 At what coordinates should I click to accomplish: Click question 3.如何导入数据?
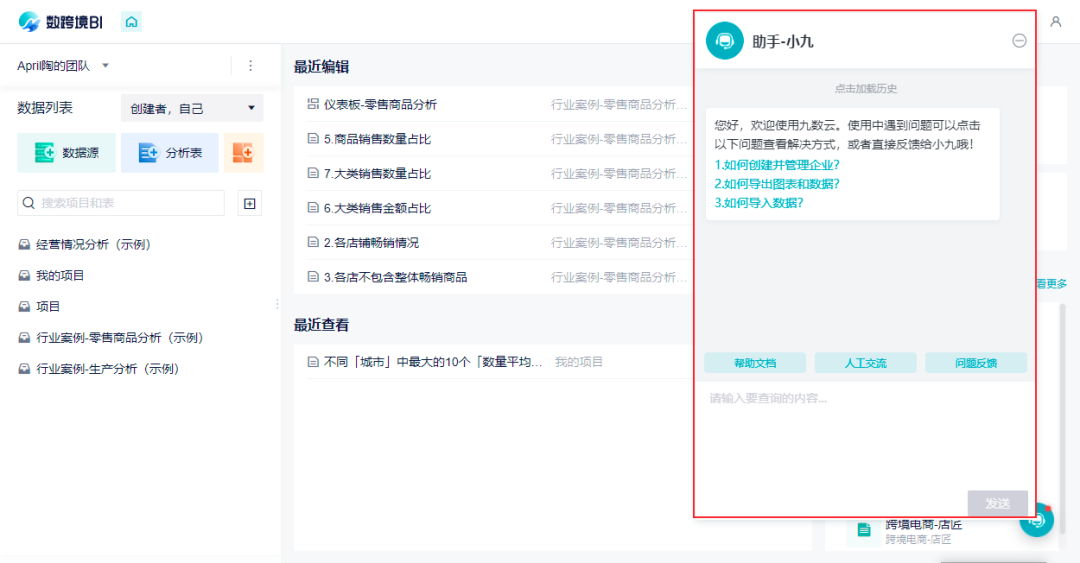point(758,203)
